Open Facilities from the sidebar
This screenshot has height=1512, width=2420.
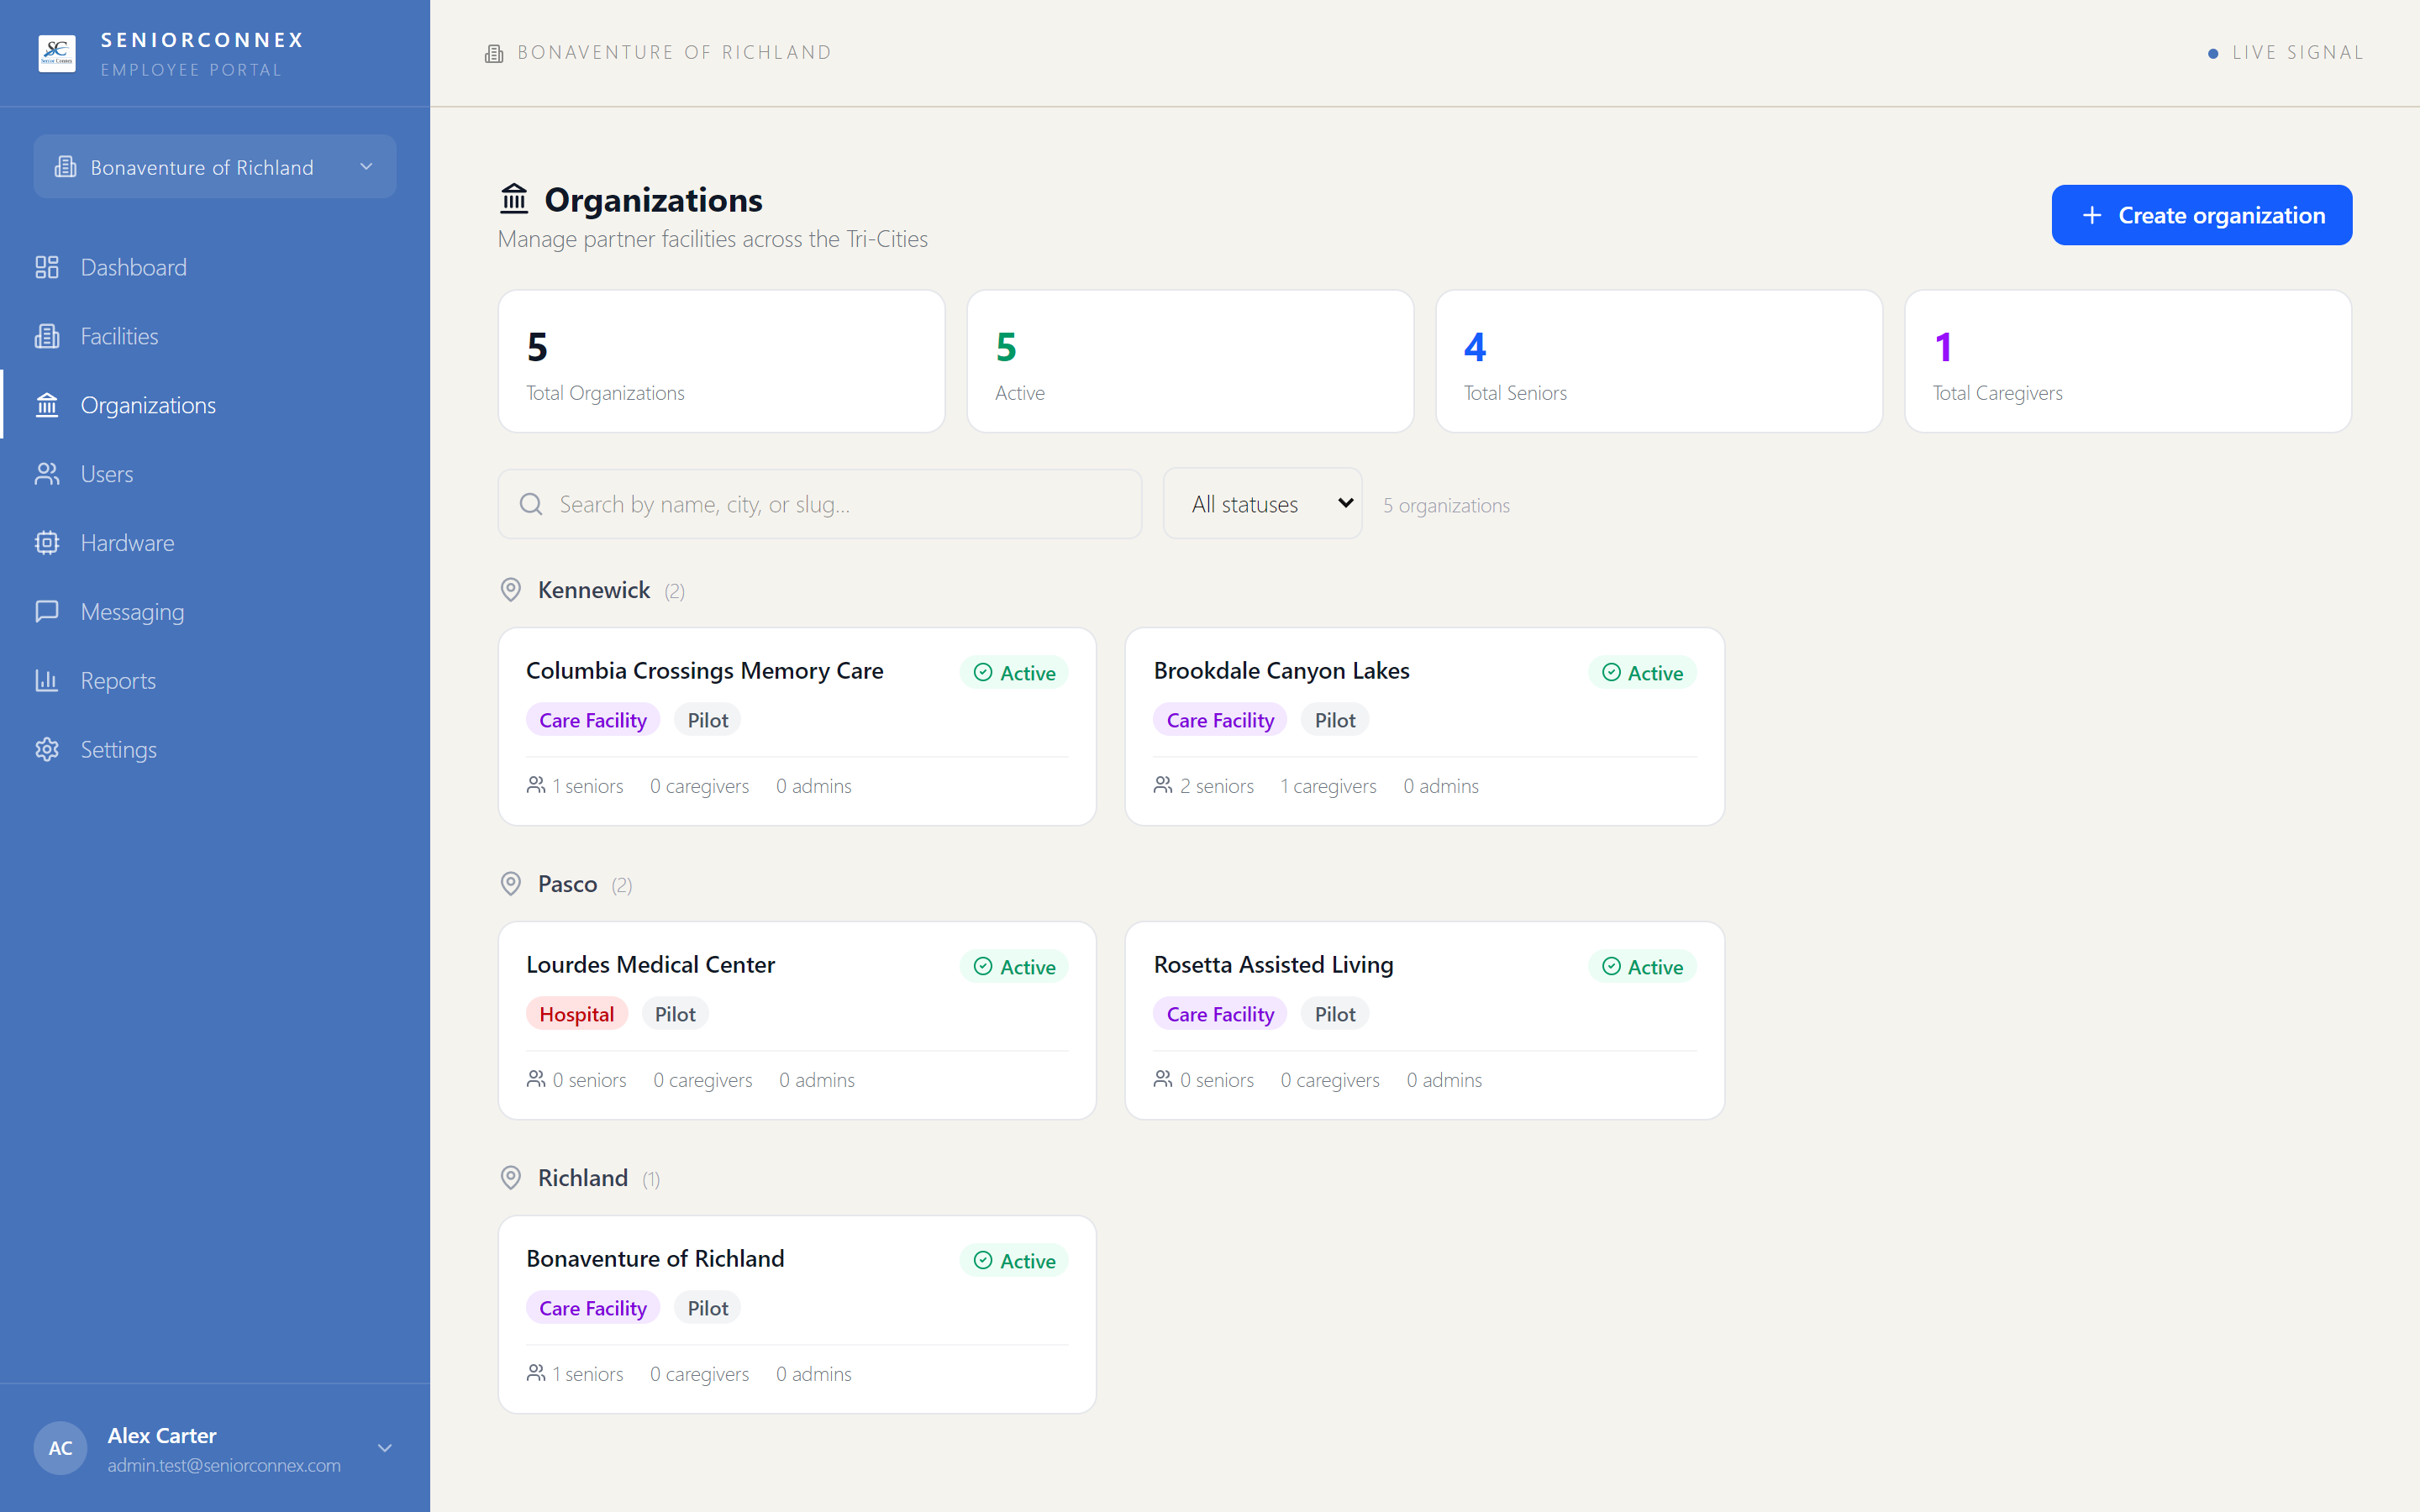[x=215, y=336]
